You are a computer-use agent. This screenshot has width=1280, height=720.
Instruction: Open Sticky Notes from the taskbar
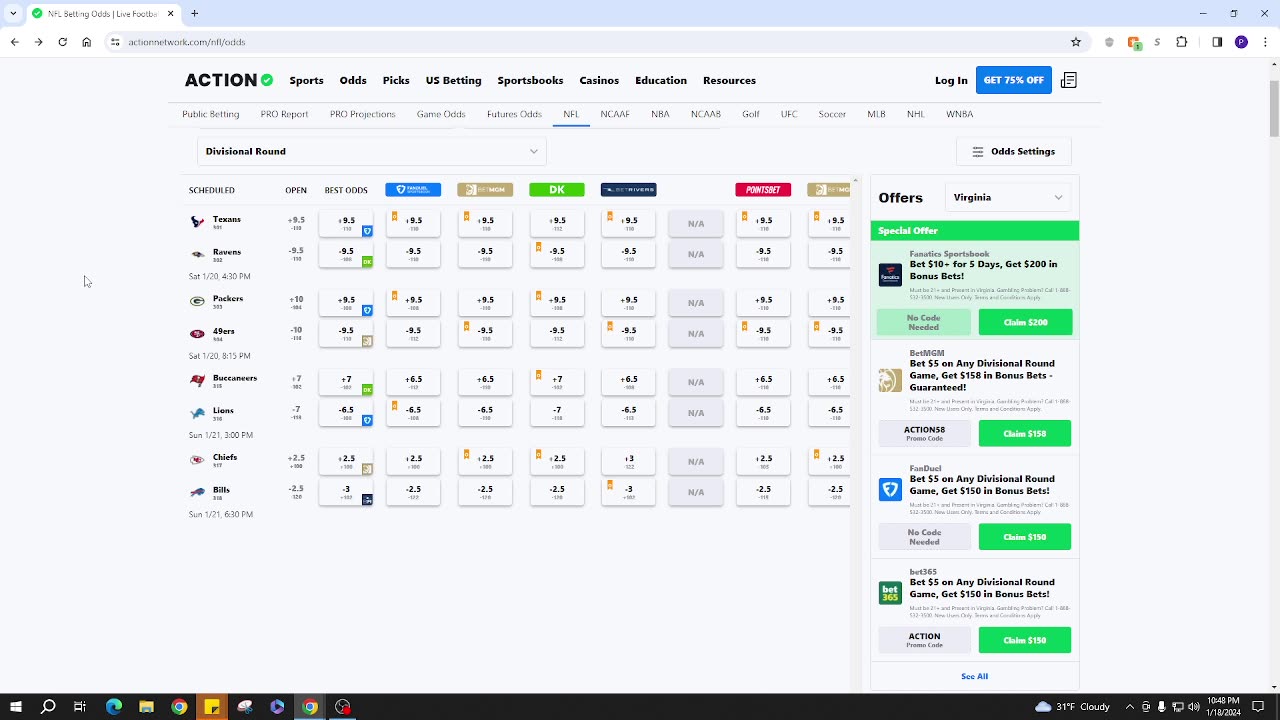212,707
